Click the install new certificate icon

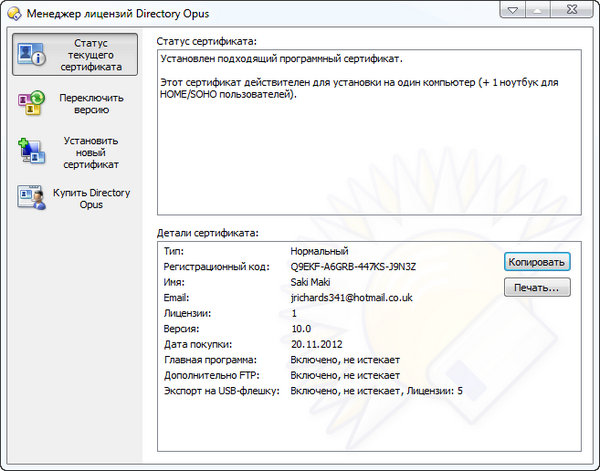coord(32,152)
